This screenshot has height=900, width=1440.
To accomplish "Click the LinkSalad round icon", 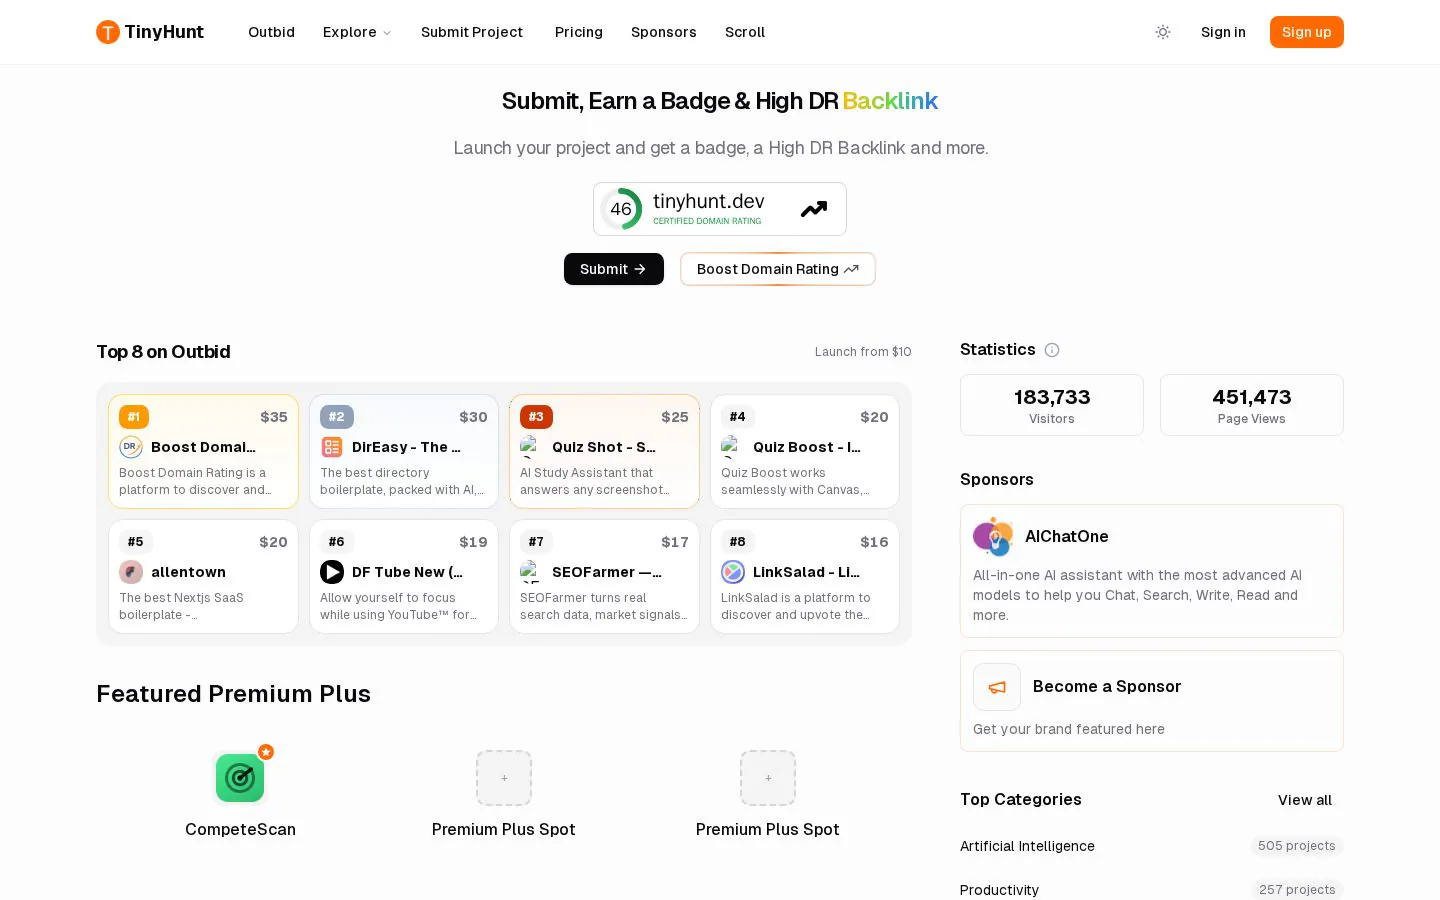I will tap(733, 572).
